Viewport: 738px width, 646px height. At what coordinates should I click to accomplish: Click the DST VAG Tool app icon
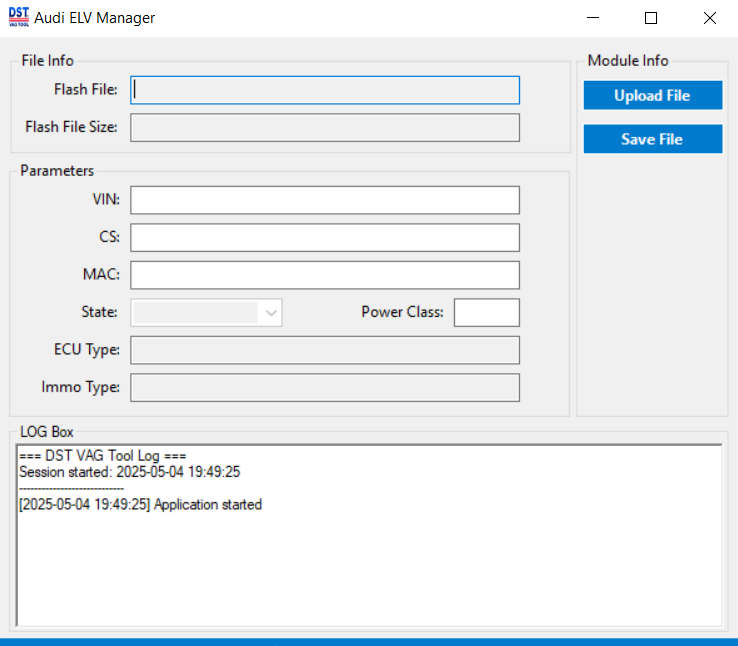19,17
